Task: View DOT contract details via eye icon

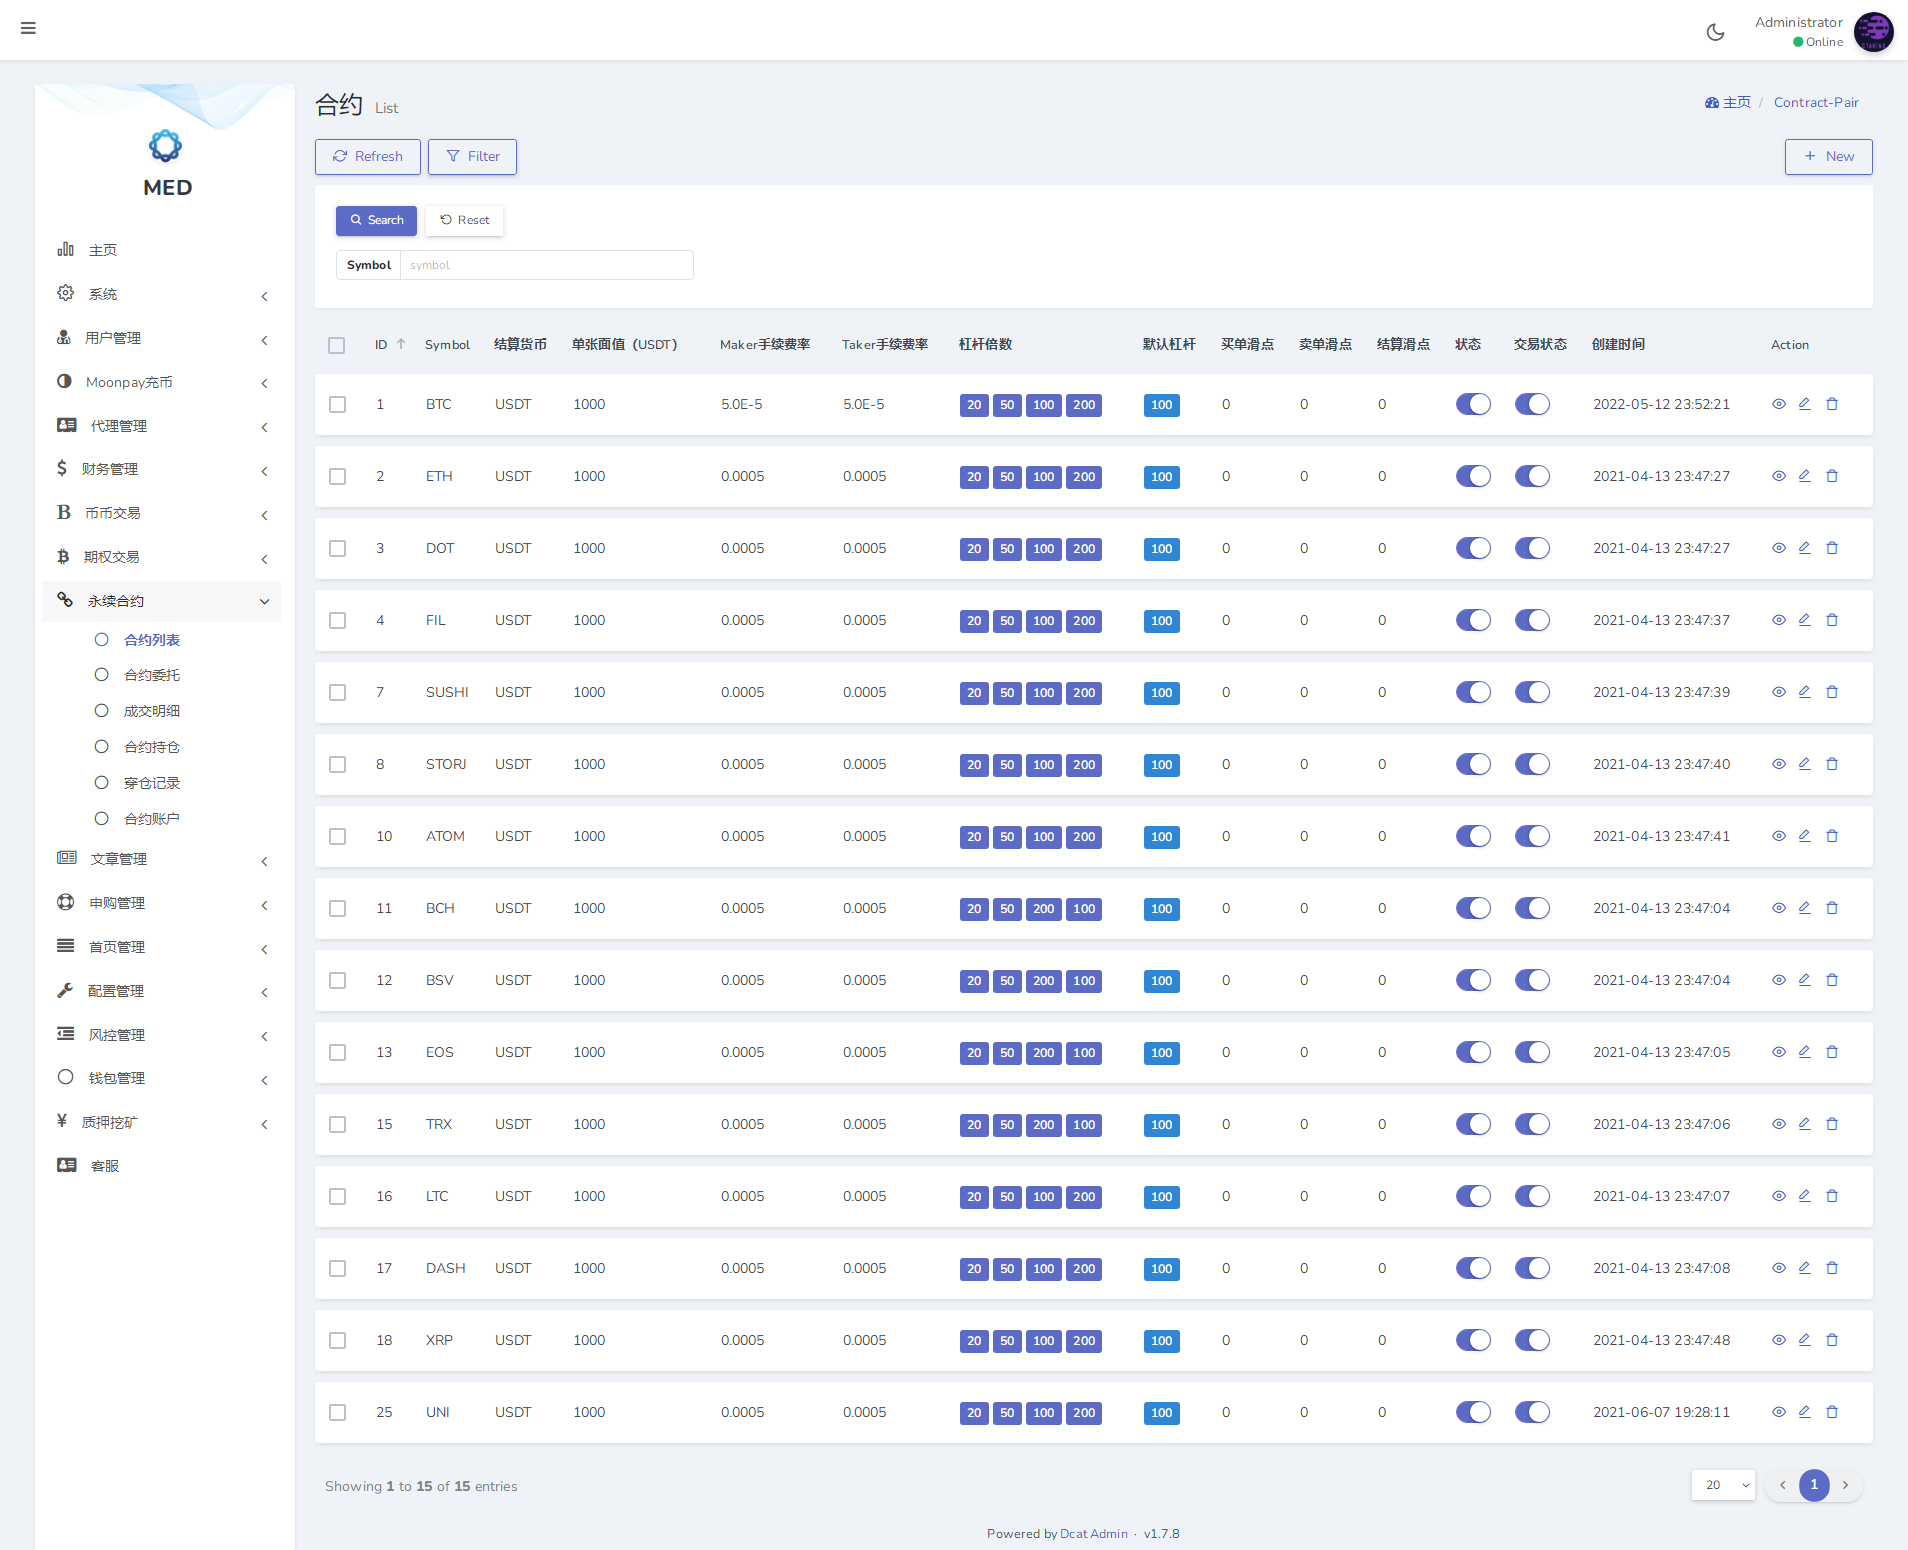Action: pyautogui.click(x=1779, y=548)
